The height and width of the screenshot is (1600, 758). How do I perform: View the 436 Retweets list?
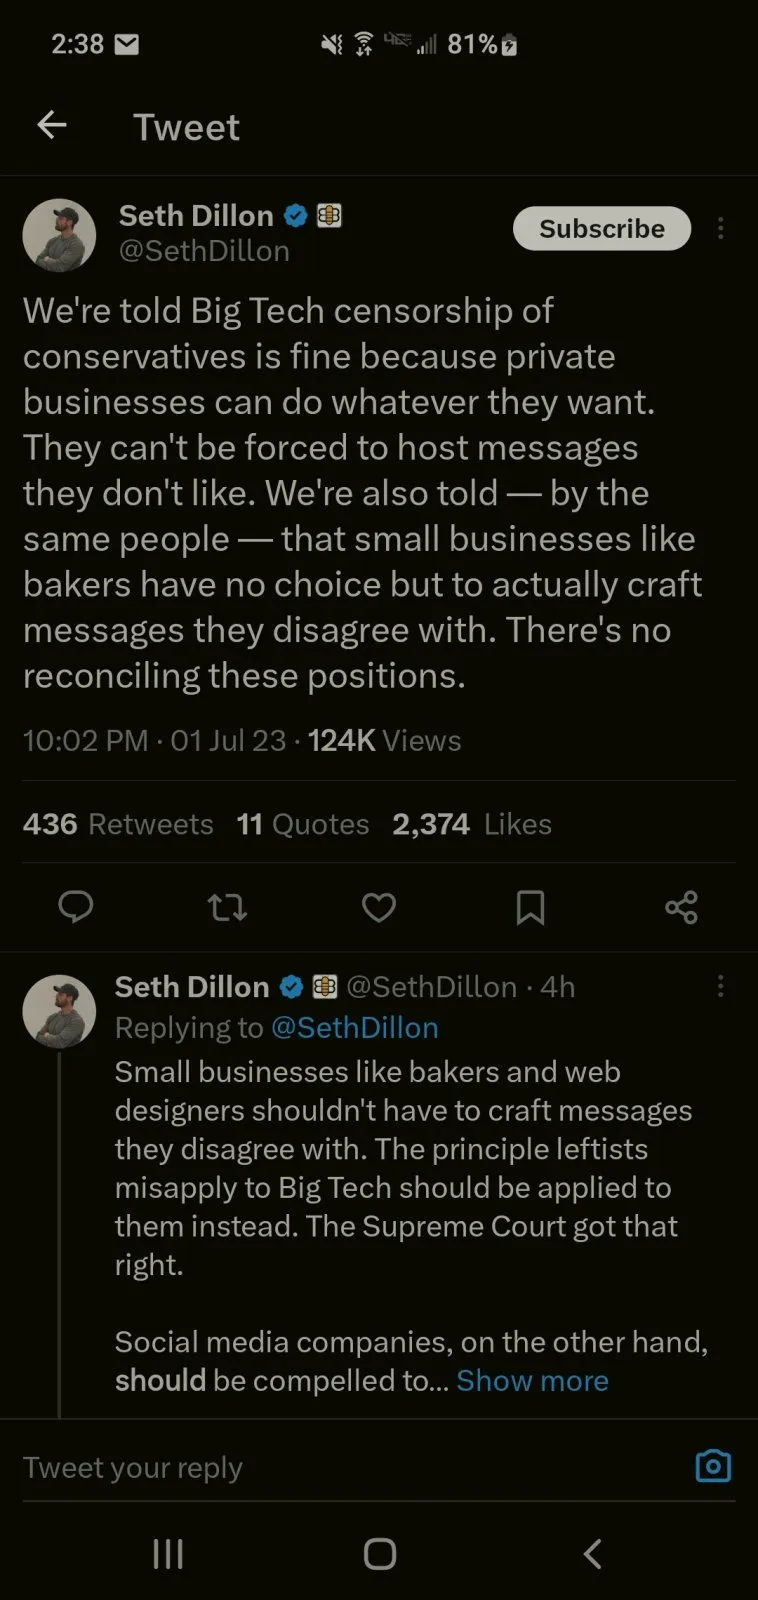pyautogui.click(x=118, y=824)
